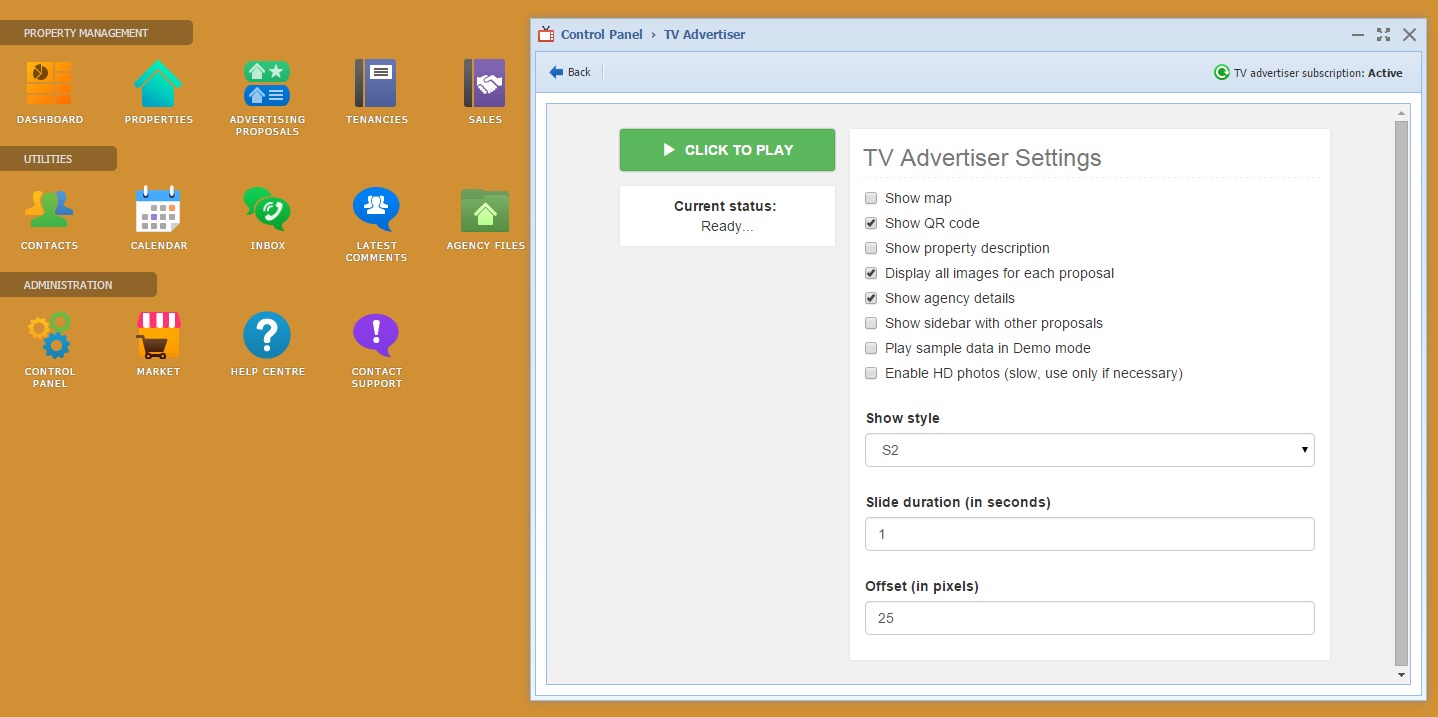
Task: Click Control Panel in the breadcrumb
Action: 601,34
